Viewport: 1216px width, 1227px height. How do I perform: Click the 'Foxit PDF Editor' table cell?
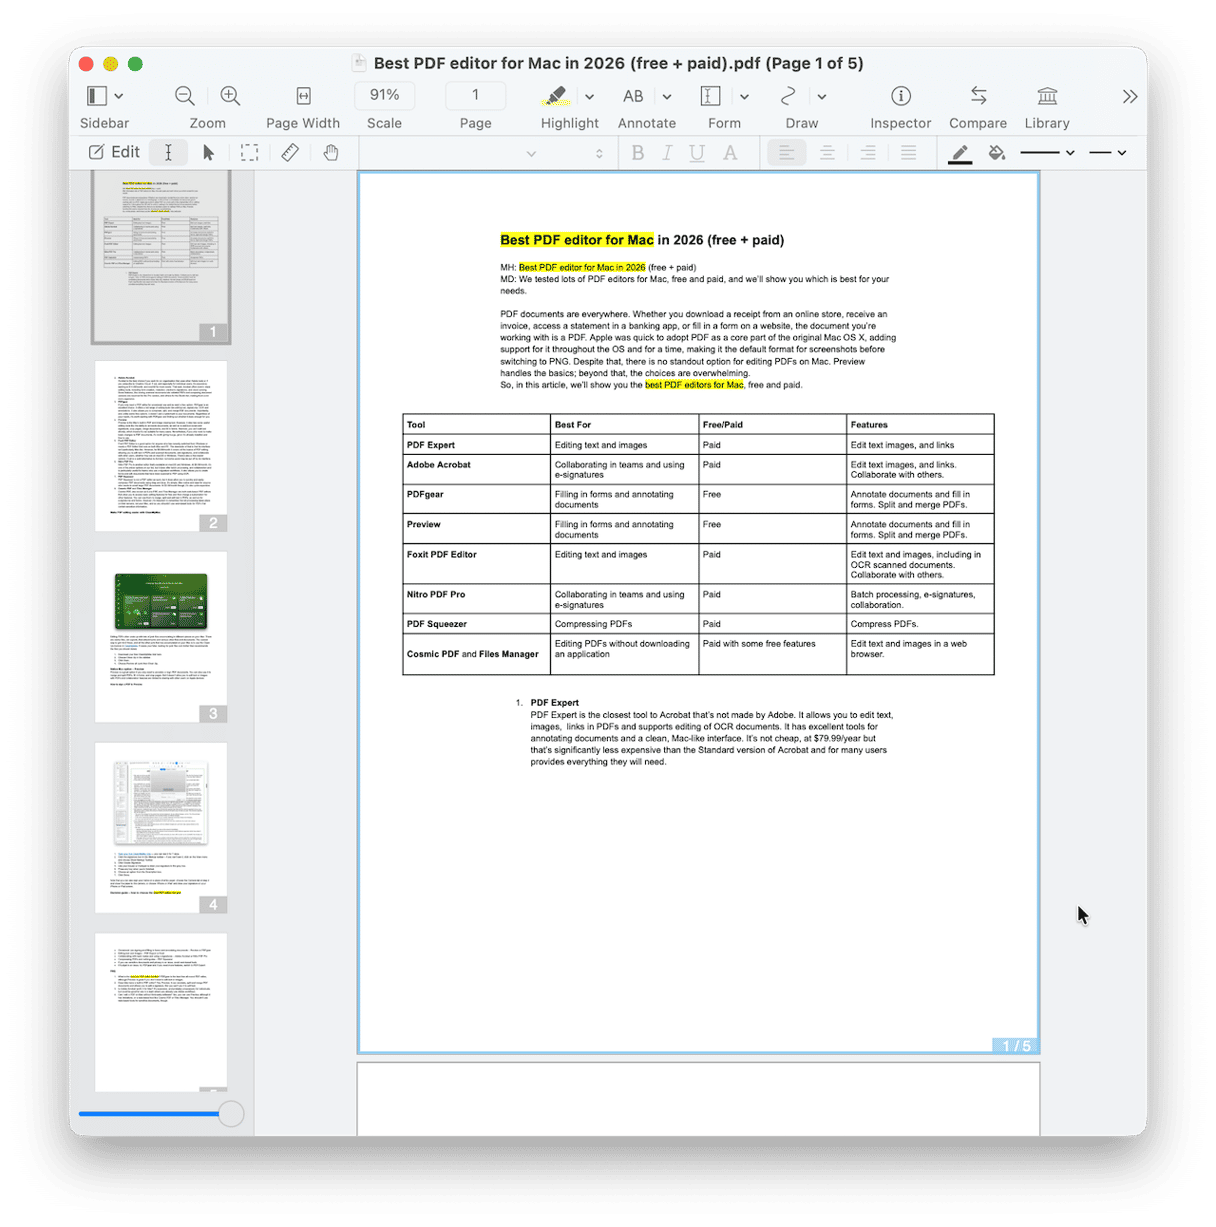point(476,565)
